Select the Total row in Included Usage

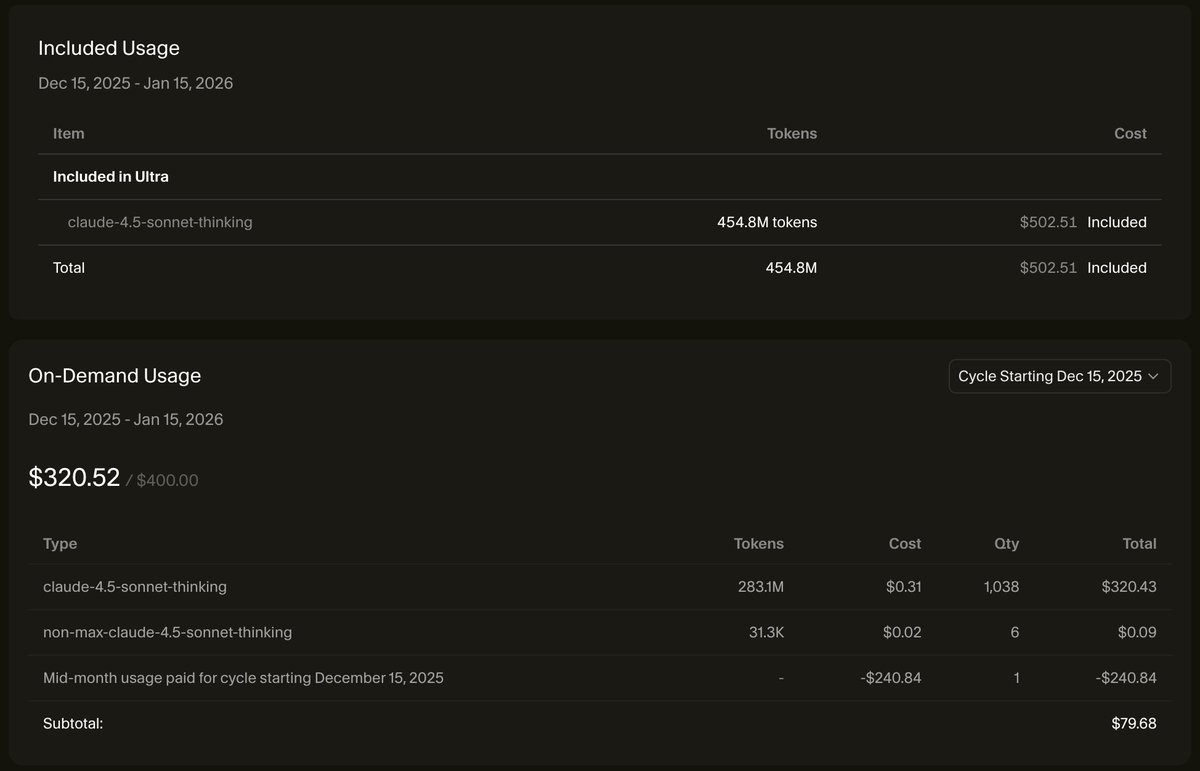coord(69,267)
